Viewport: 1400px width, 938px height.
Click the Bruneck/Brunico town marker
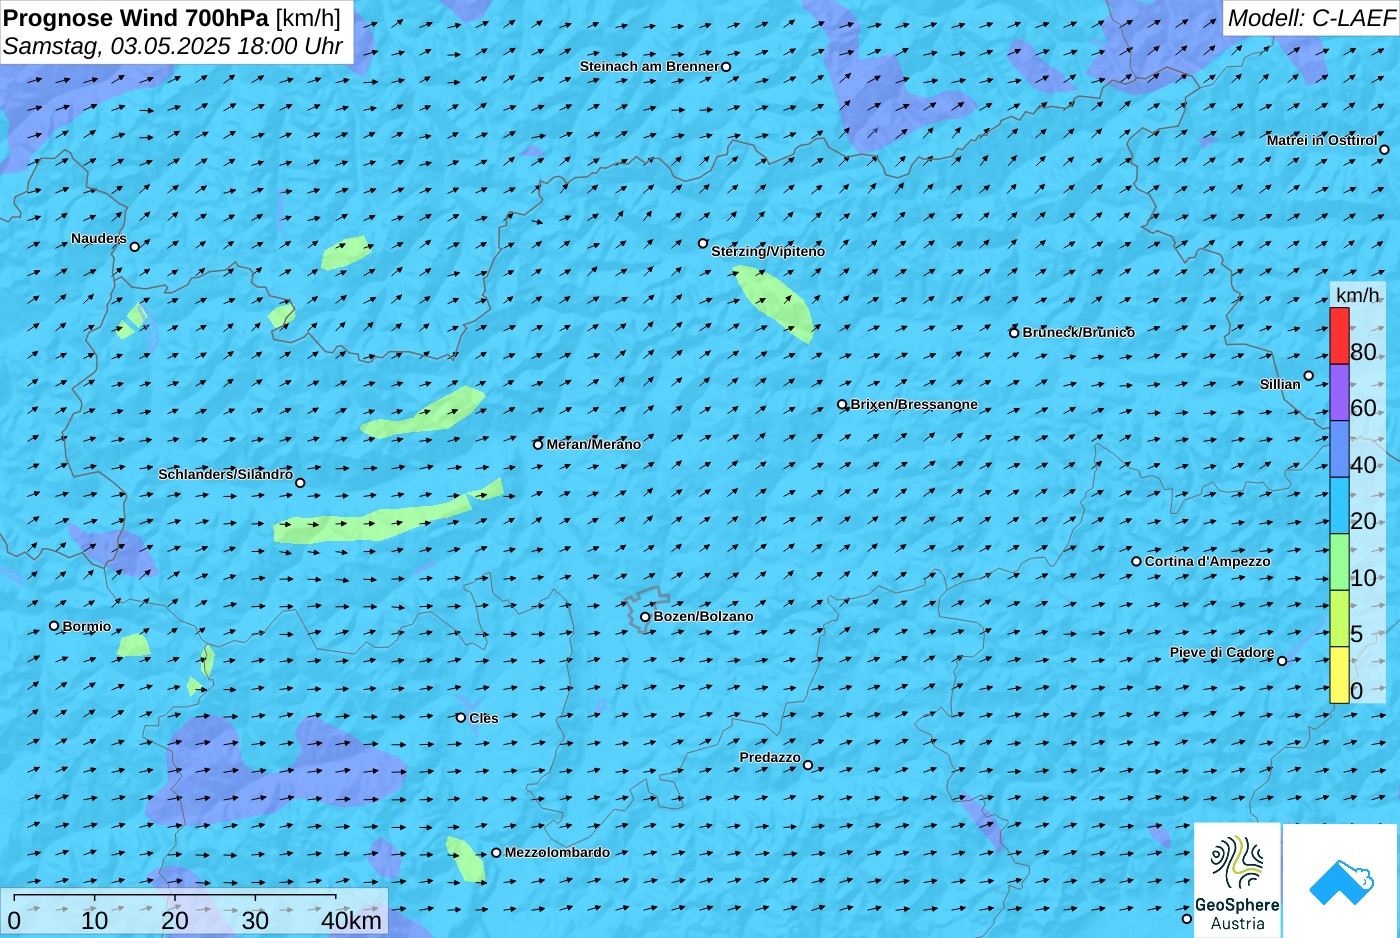pos(1014,333)
